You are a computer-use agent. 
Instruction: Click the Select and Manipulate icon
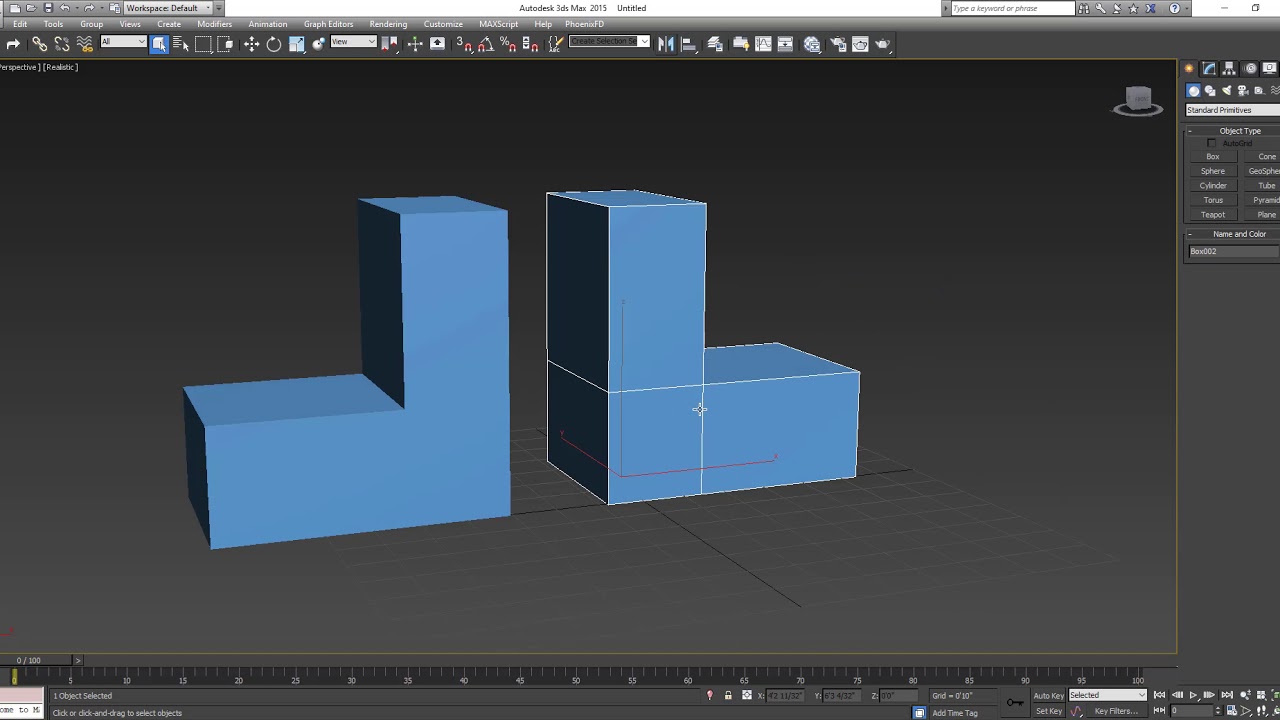click(414, 44)
